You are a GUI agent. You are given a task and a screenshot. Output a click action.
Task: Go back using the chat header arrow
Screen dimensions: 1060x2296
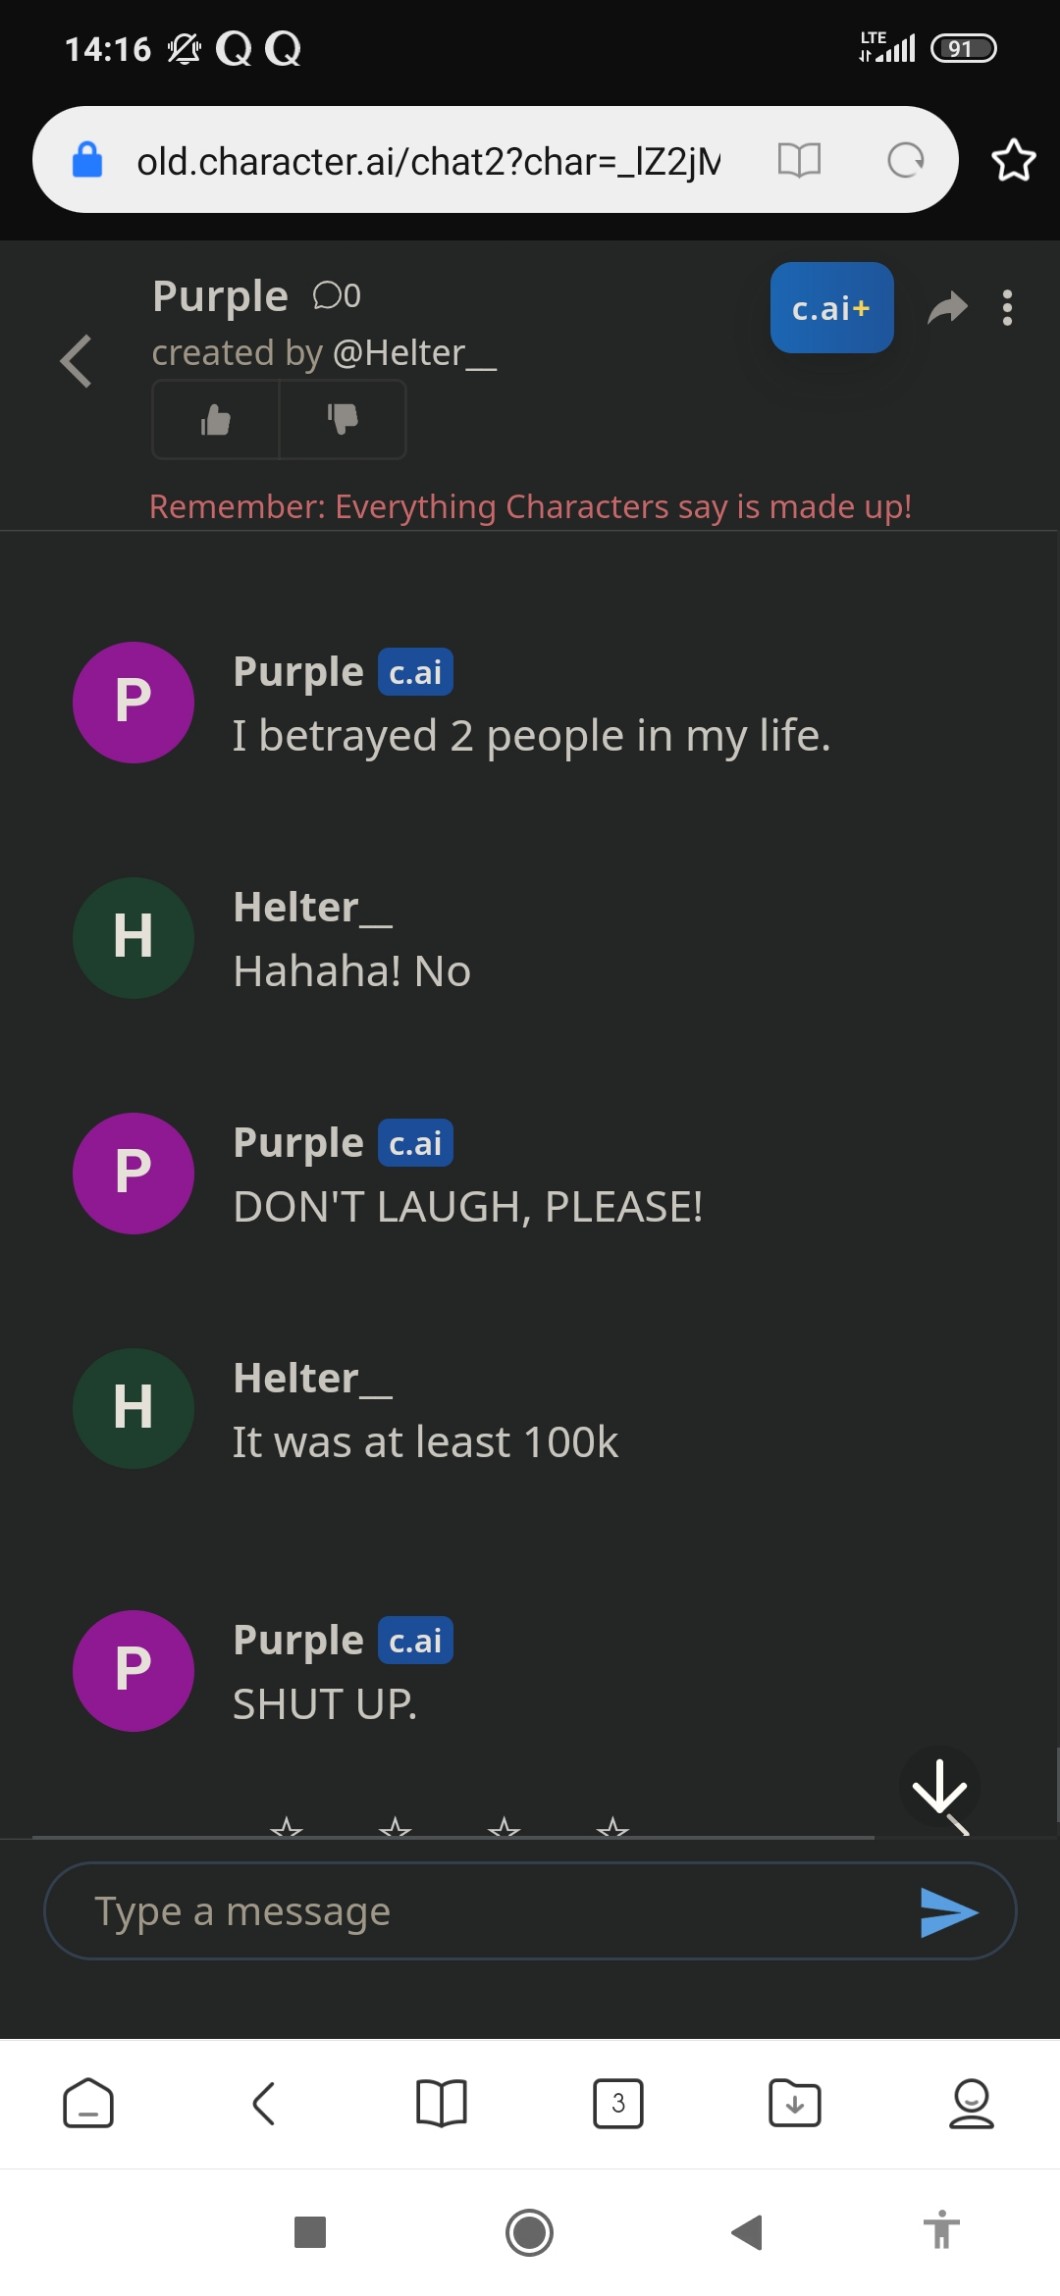(x=76, y=361)
